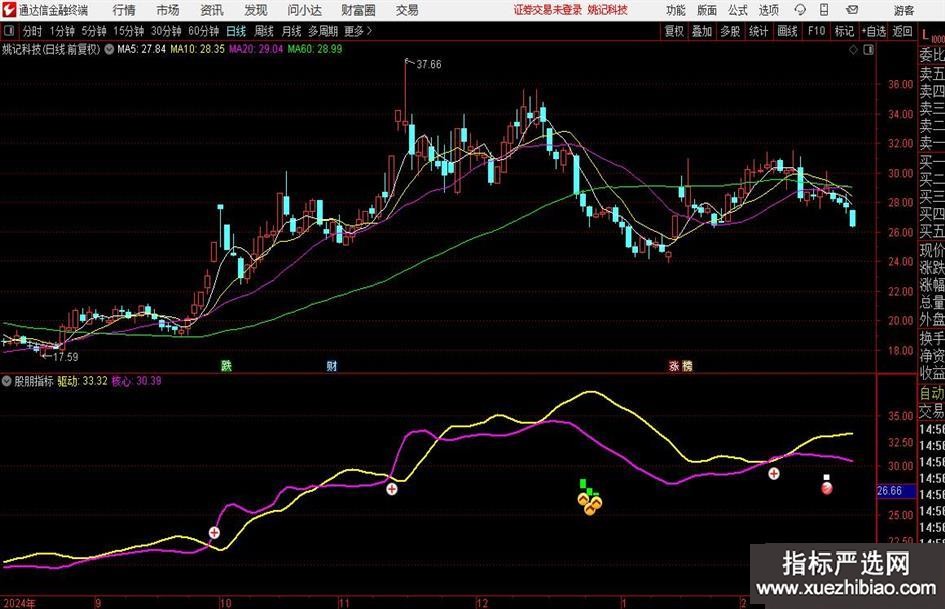The image size is (945, 609).
Task: Switch to 周线 weekly period
Action: (264, 31)
